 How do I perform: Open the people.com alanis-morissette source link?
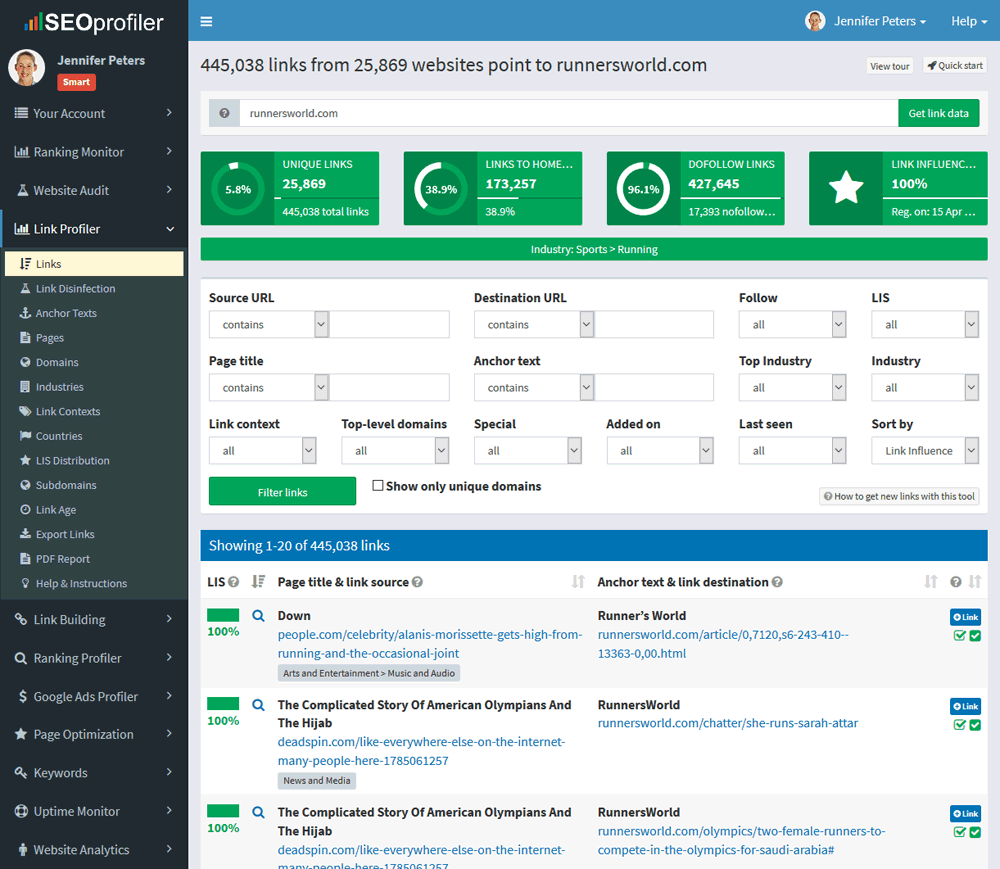(430, 644)
